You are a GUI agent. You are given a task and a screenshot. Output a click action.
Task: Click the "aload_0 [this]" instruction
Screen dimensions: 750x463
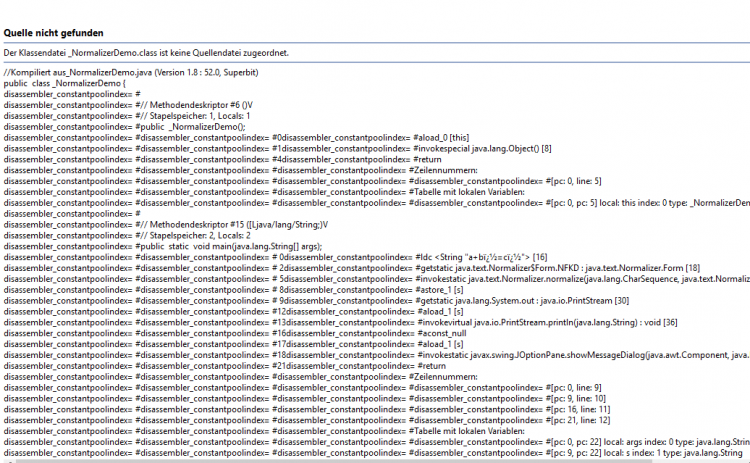pos(446,138)
